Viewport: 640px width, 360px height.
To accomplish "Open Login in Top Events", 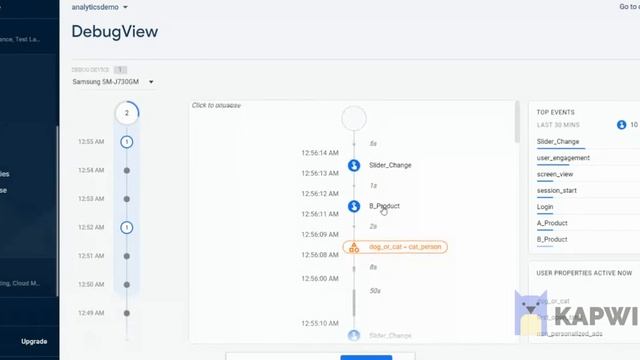I will coord(545,207).
